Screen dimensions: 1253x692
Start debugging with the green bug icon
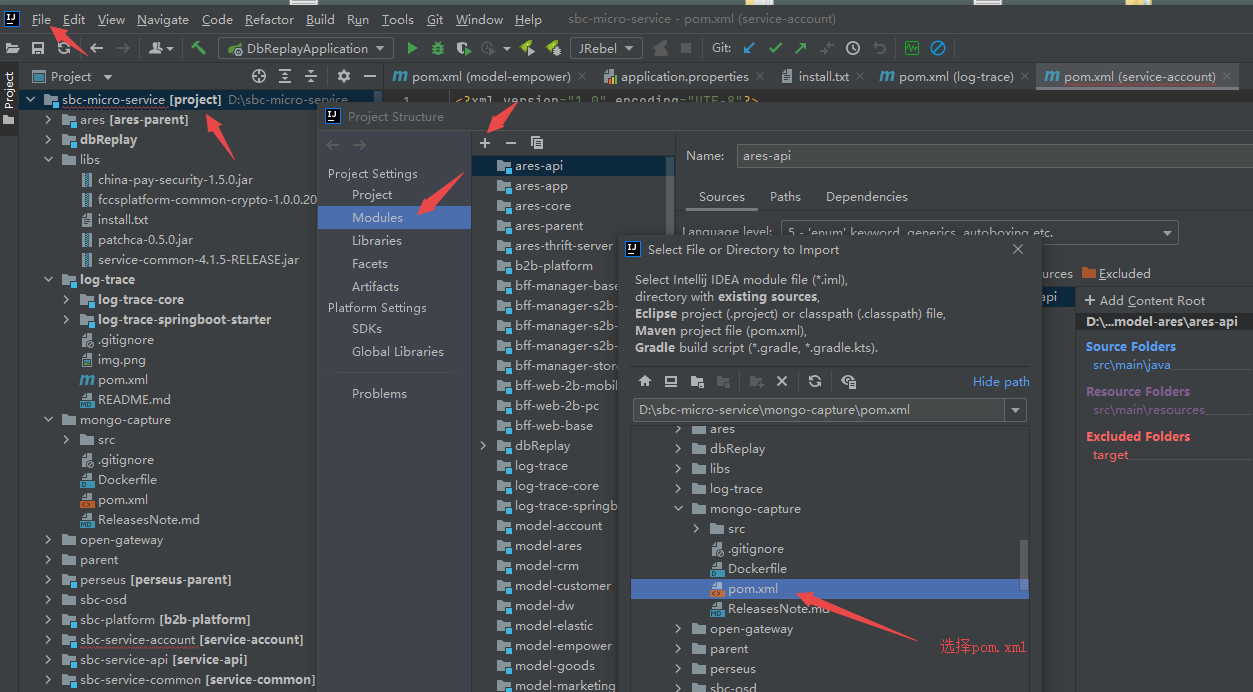(438, 48)
